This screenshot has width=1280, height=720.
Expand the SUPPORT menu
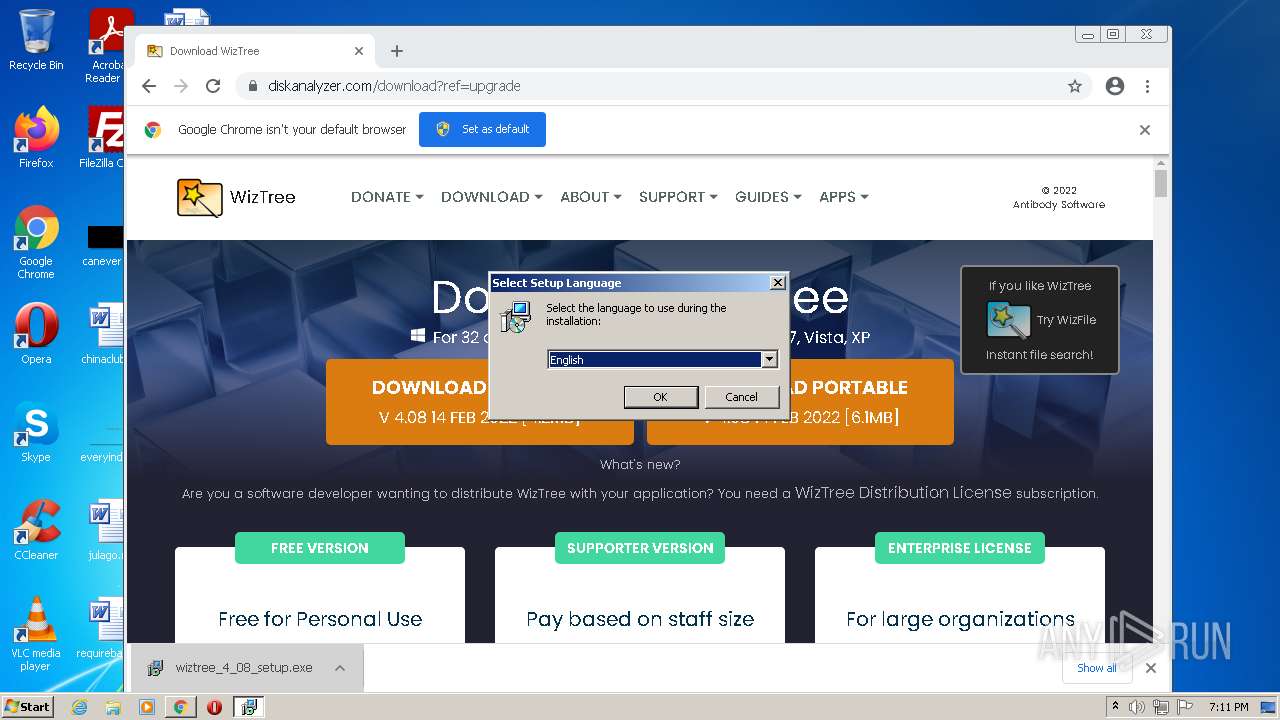(678, 197)
